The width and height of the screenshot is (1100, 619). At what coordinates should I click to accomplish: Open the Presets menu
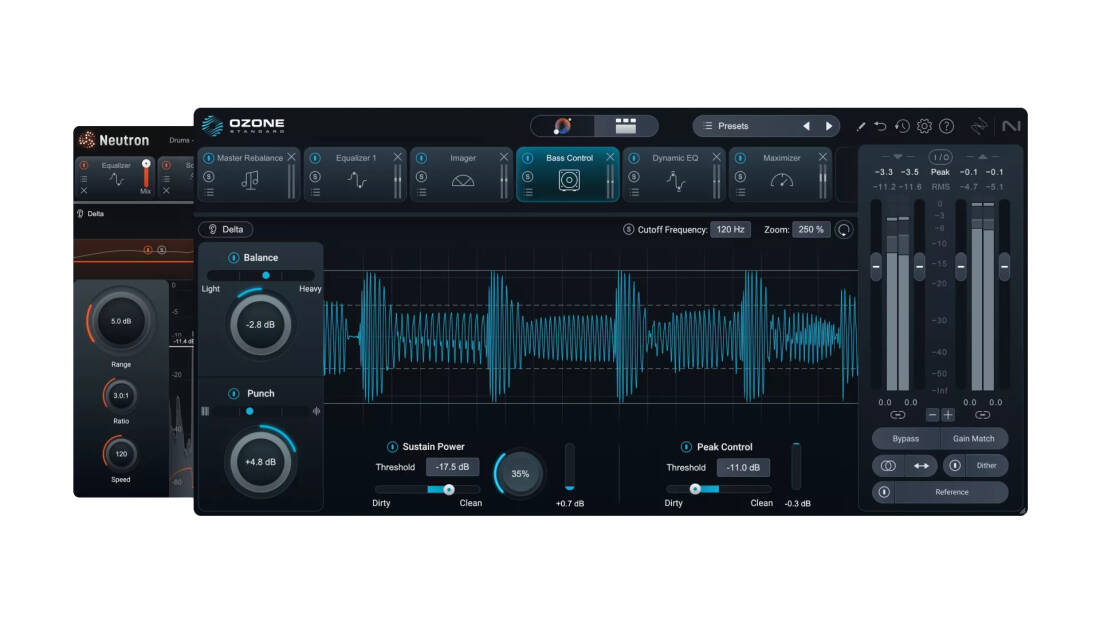click(735, 125)
